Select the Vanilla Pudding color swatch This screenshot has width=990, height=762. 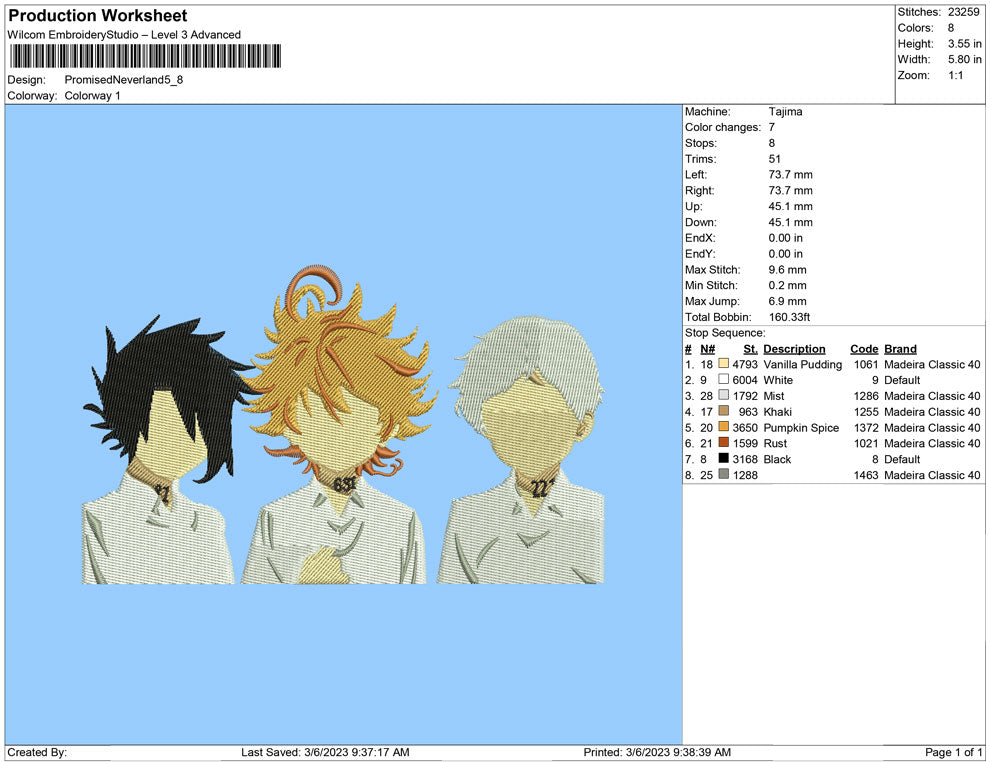pos(723,364)
